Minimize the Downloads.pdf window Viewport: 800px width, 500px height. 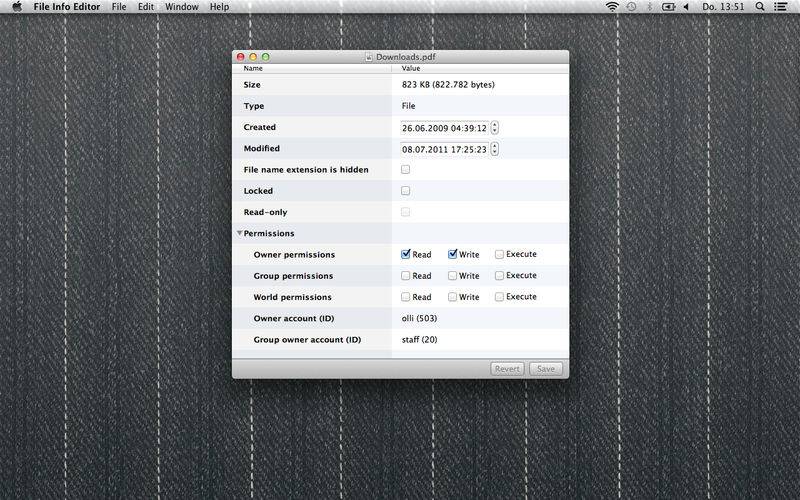253,57
